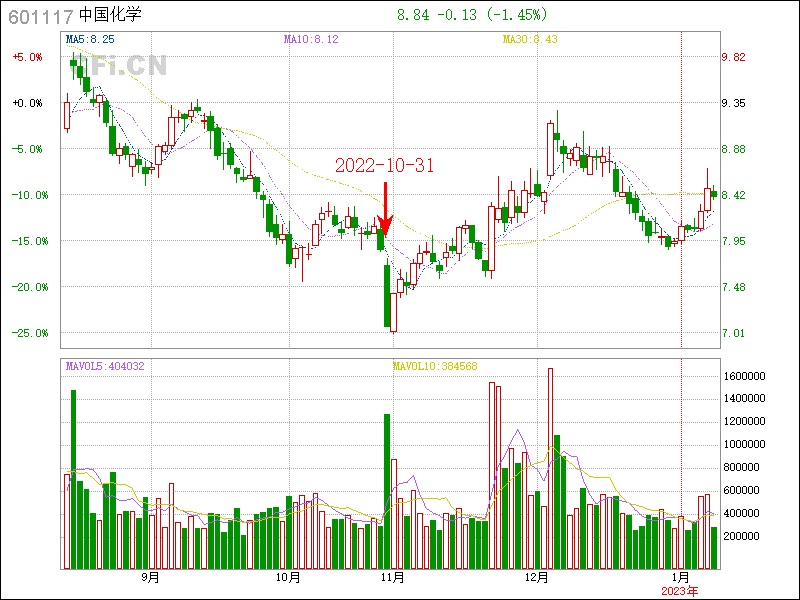This screenshot has height=600, width=800.
Task: Select the MA10:8.12 indicator label
Action: coord(311,39)
